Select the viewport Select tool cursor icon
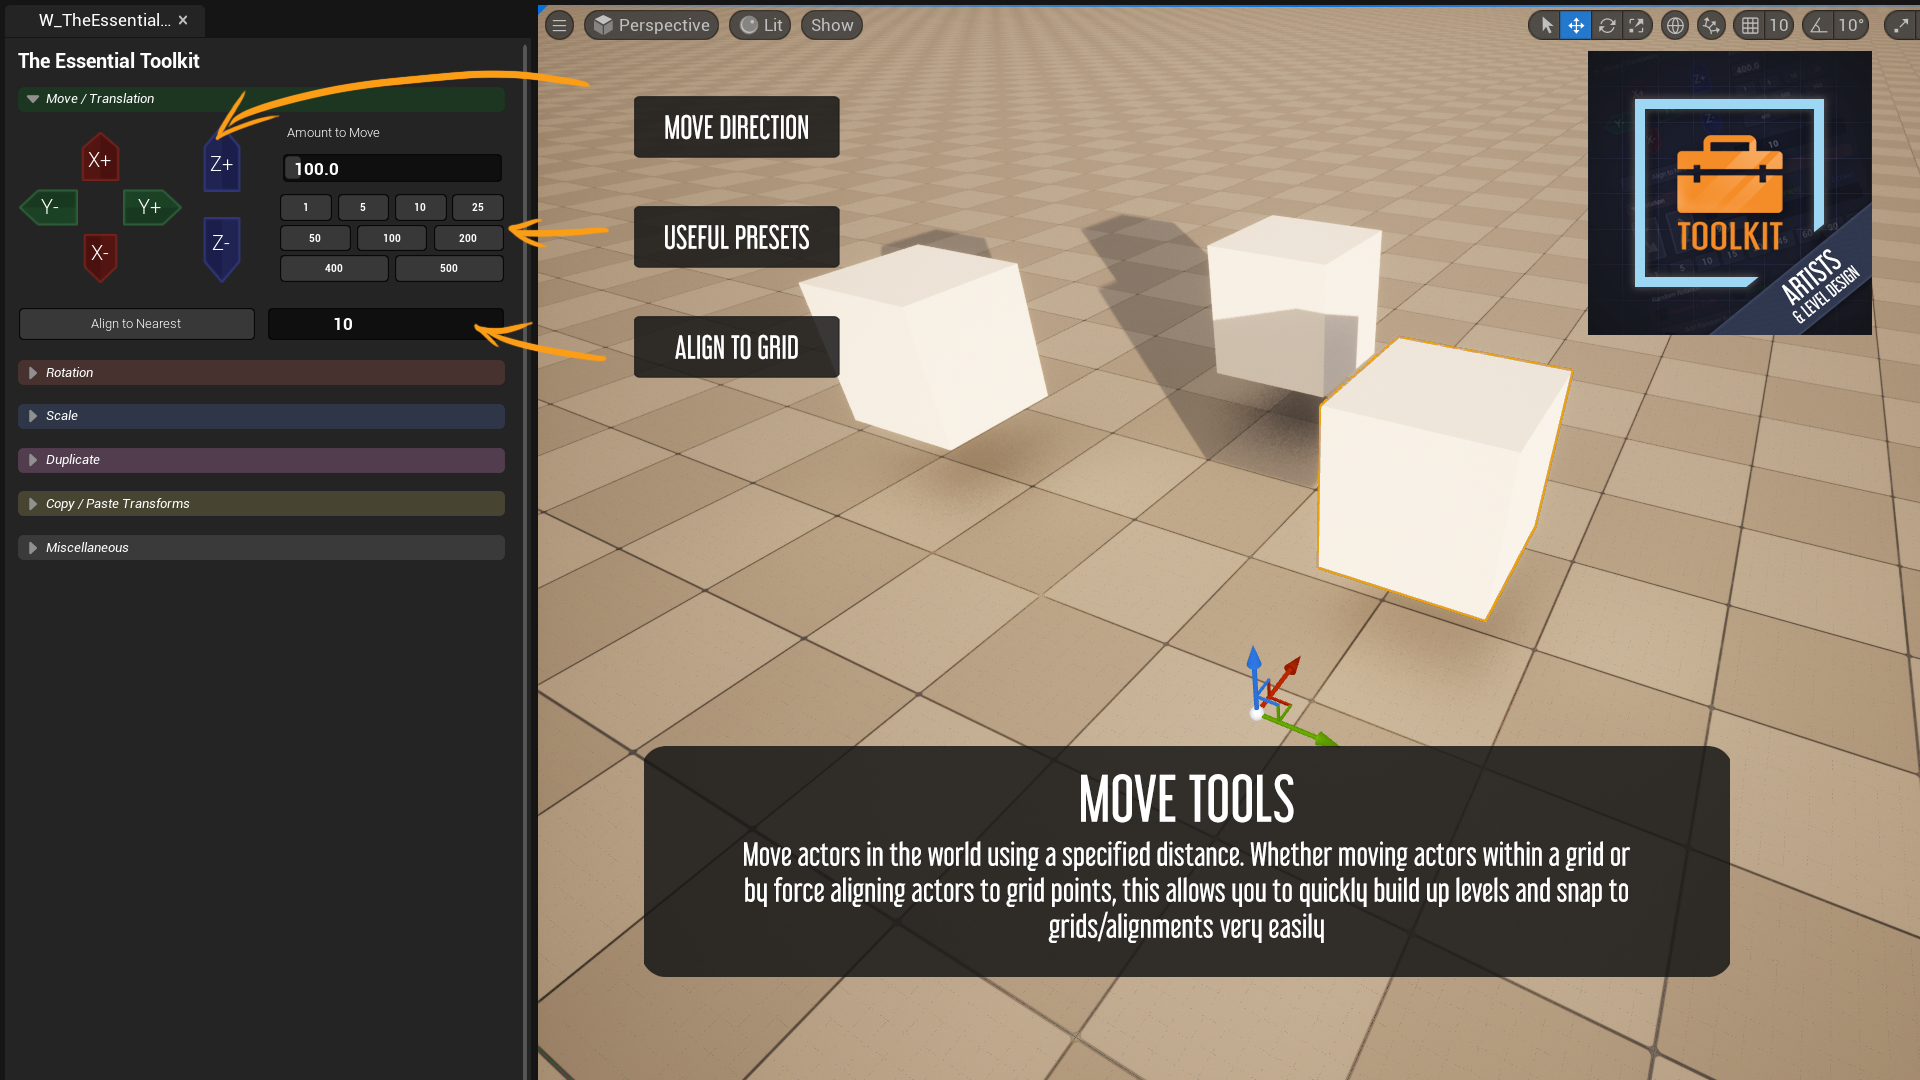This screenshot has height=1080, width=1920. (x=1545, y=25)
